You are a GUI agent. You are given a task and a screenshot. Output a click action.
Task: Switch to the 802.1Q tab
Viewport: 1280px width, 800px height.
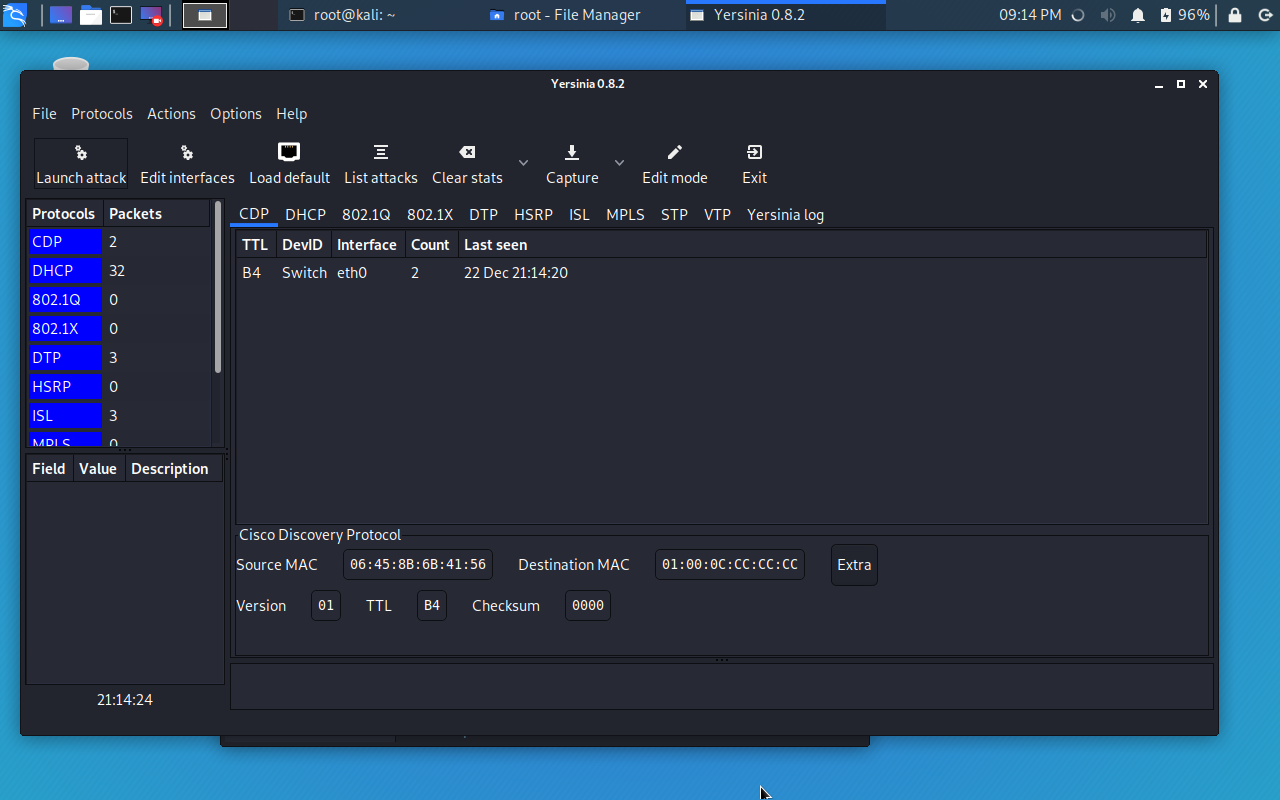[366, 215]
